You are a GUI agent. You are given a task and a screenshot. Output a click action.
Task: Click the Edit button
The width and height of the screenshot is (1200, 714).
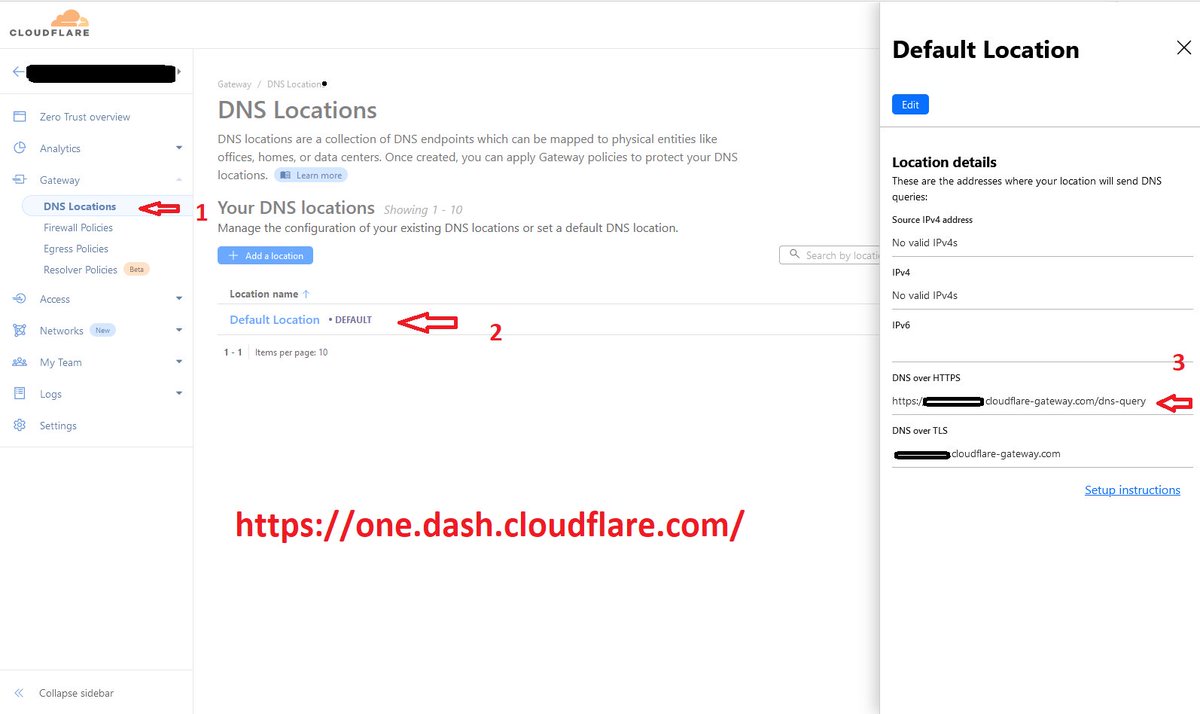910,104
